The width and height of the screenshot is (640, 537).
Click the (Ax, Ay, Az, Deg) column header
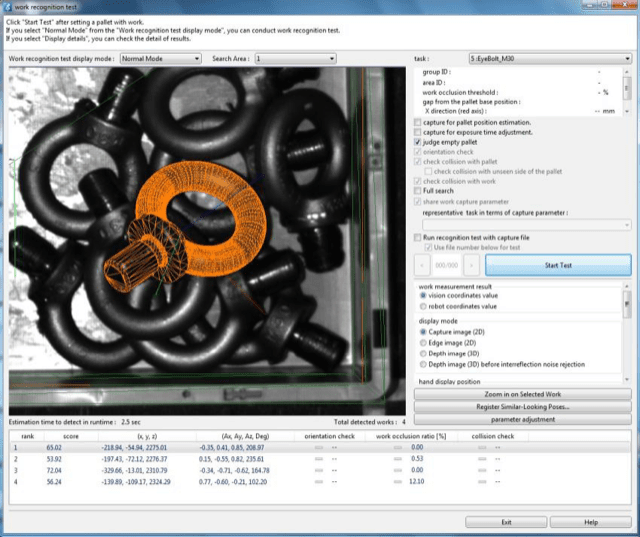245,436
